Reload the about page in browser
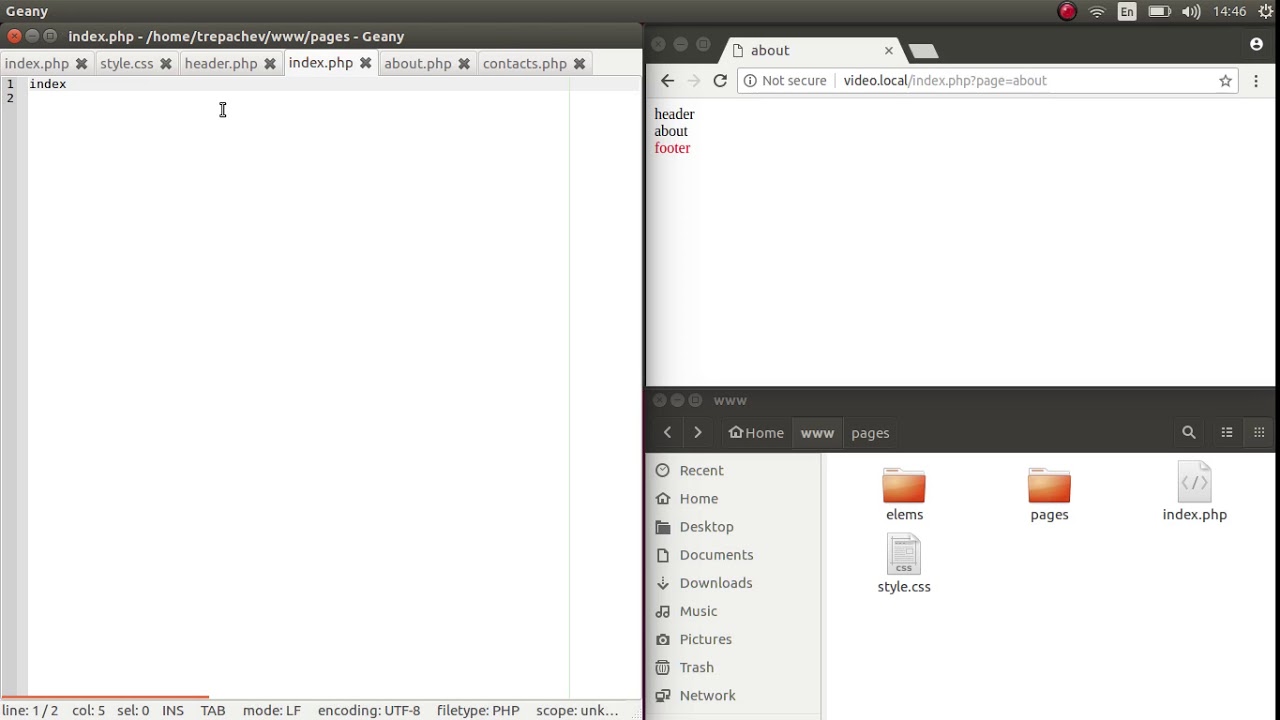The image size is (1280, 720). click(x=720, y=81)
